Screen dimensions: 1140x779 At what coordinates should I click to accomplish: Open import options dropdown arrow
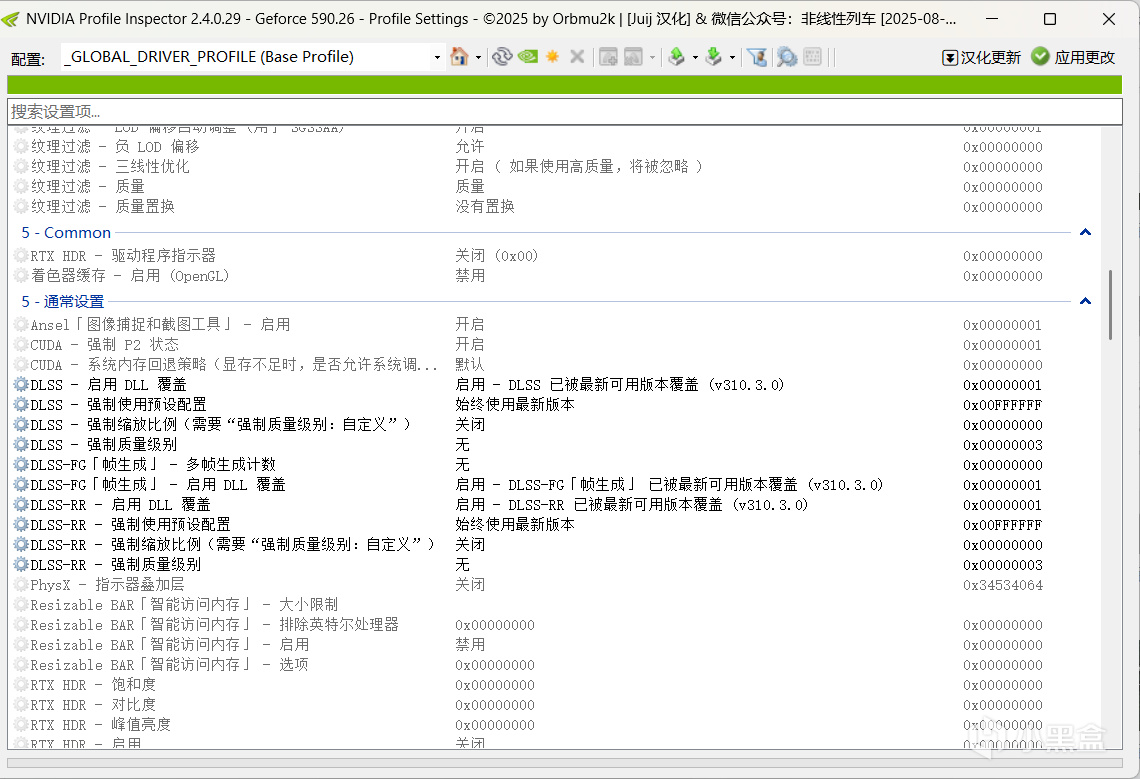(732, 57)
